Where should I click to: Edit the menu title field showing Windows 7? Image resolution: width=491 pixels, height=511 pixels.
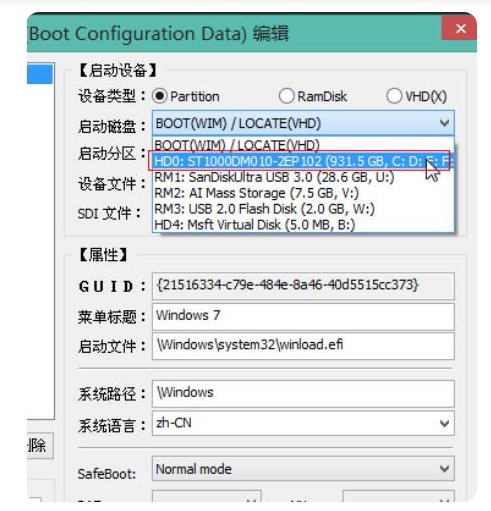coord(303,316)
